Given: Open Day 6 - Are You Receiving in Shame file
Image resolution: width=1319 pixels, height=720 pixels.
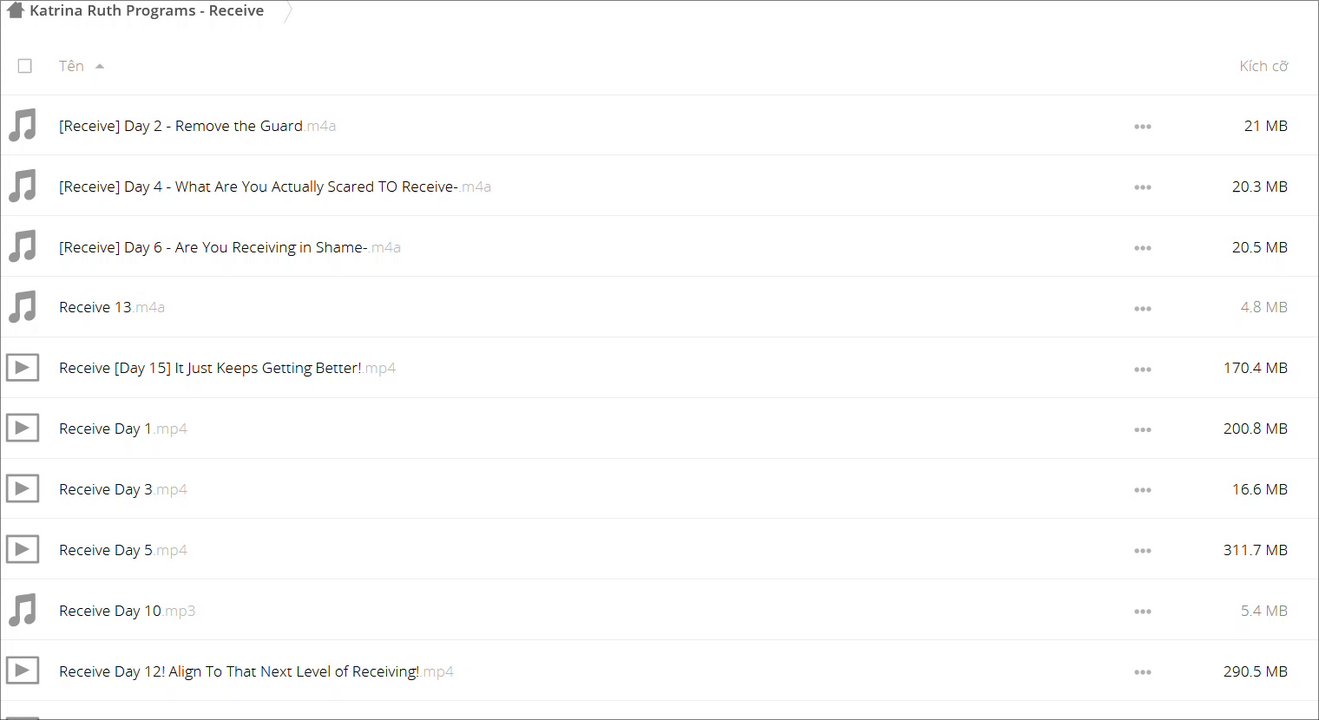Looking at the screenshot, I should [213, 247].
